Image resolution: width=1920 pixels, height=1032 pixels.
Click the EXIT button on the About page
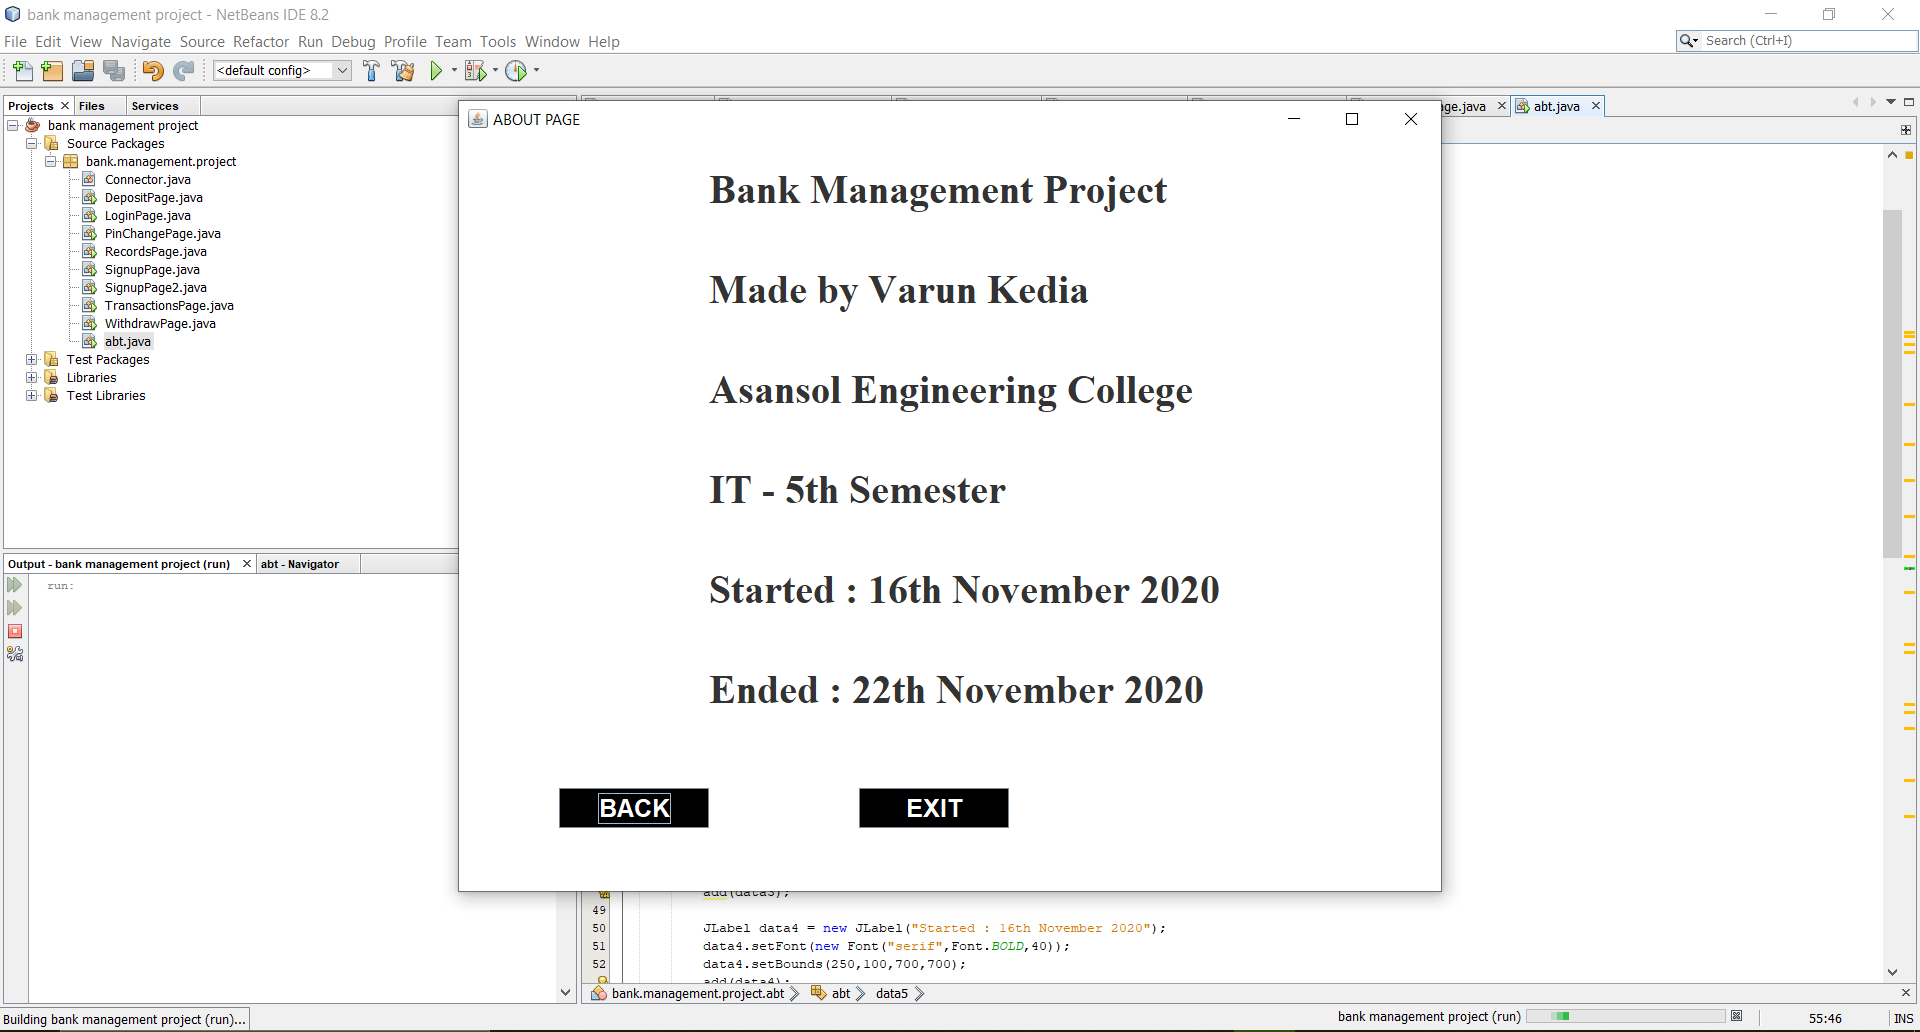[933, 808]
